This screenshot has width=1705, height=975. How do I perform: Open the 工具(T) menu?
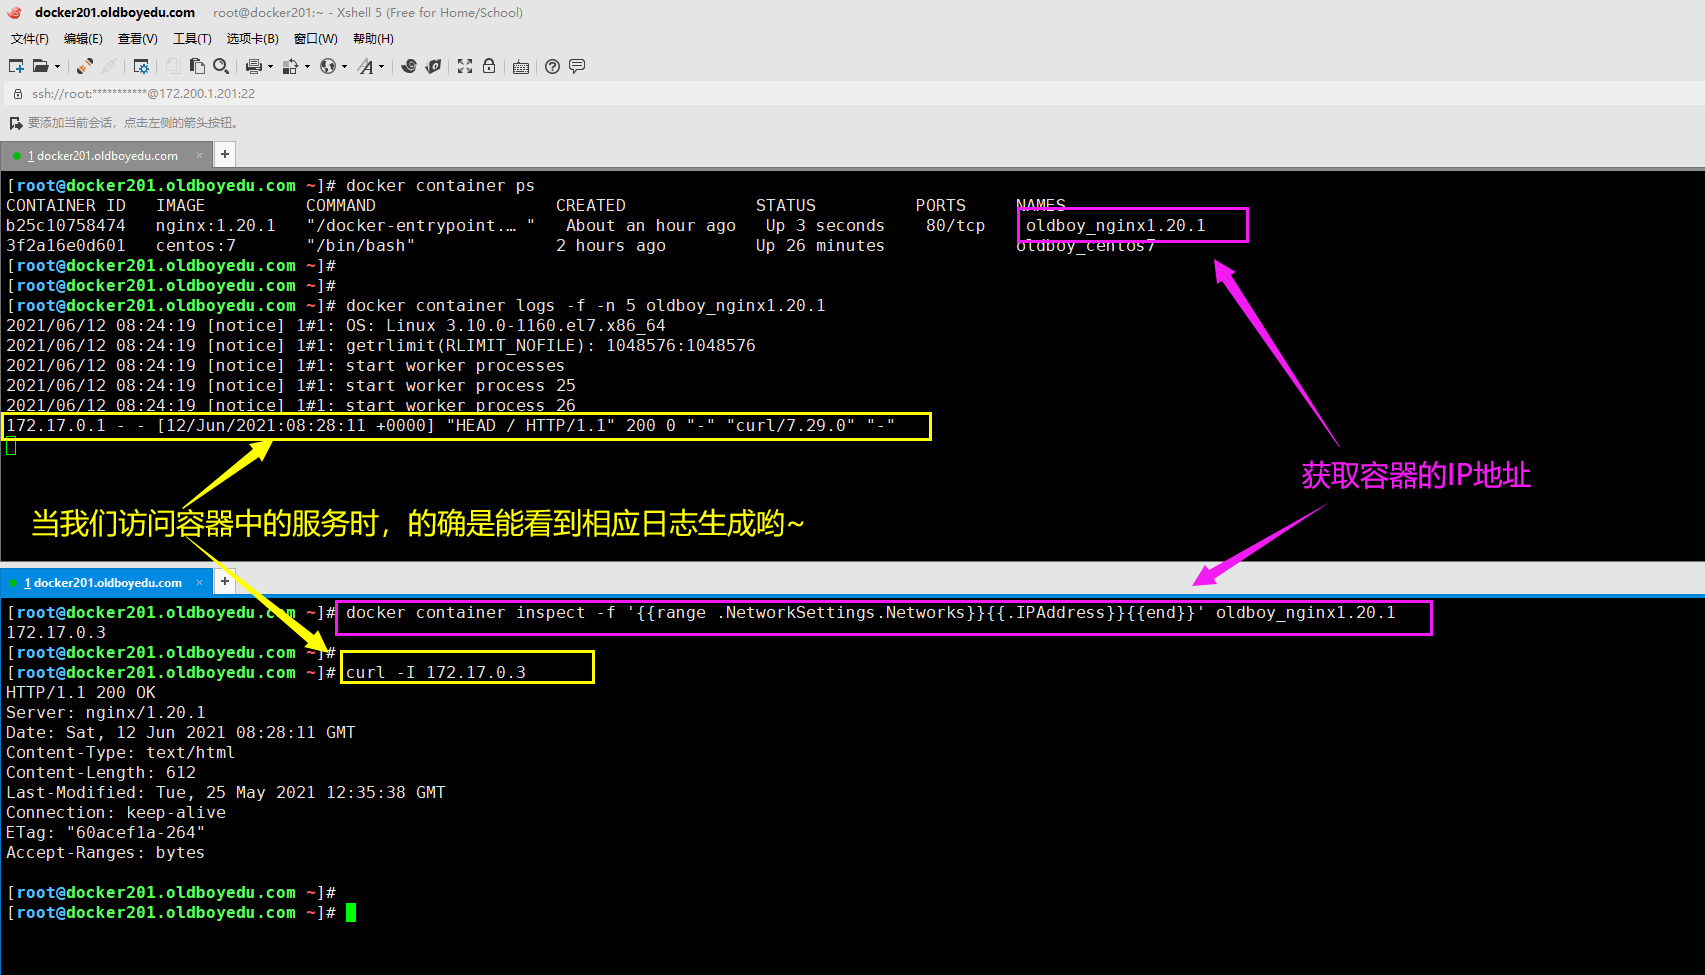point(192,39)
